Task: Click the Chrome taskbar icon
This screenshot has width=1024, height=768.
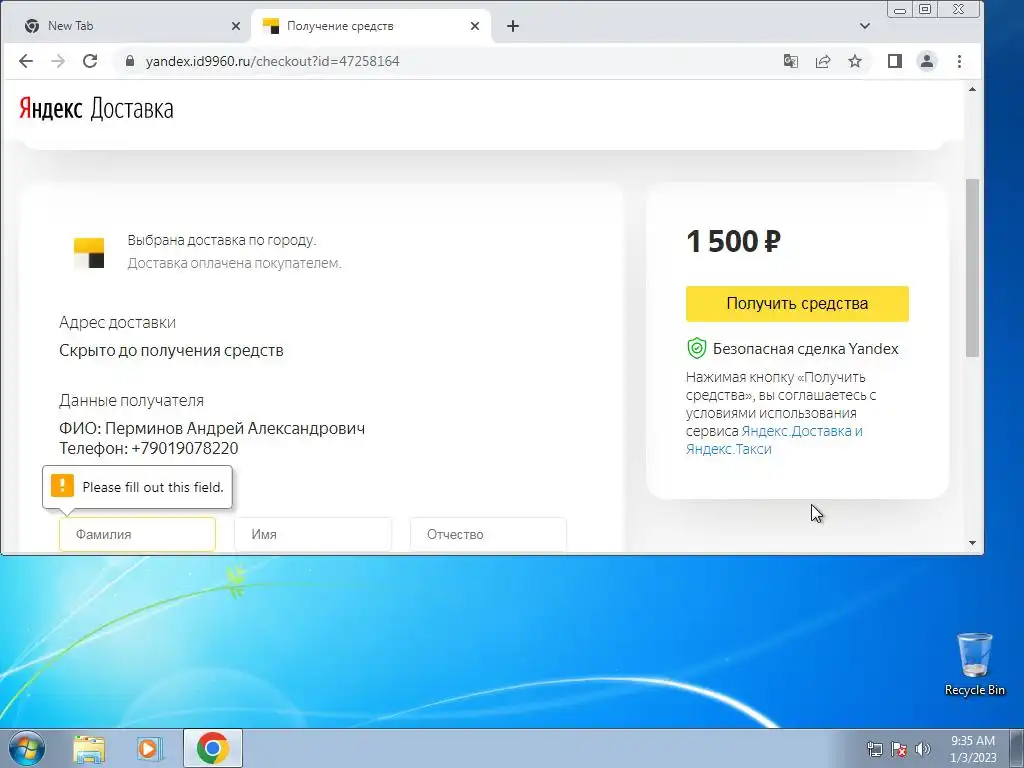Action: tap(213, 748)
